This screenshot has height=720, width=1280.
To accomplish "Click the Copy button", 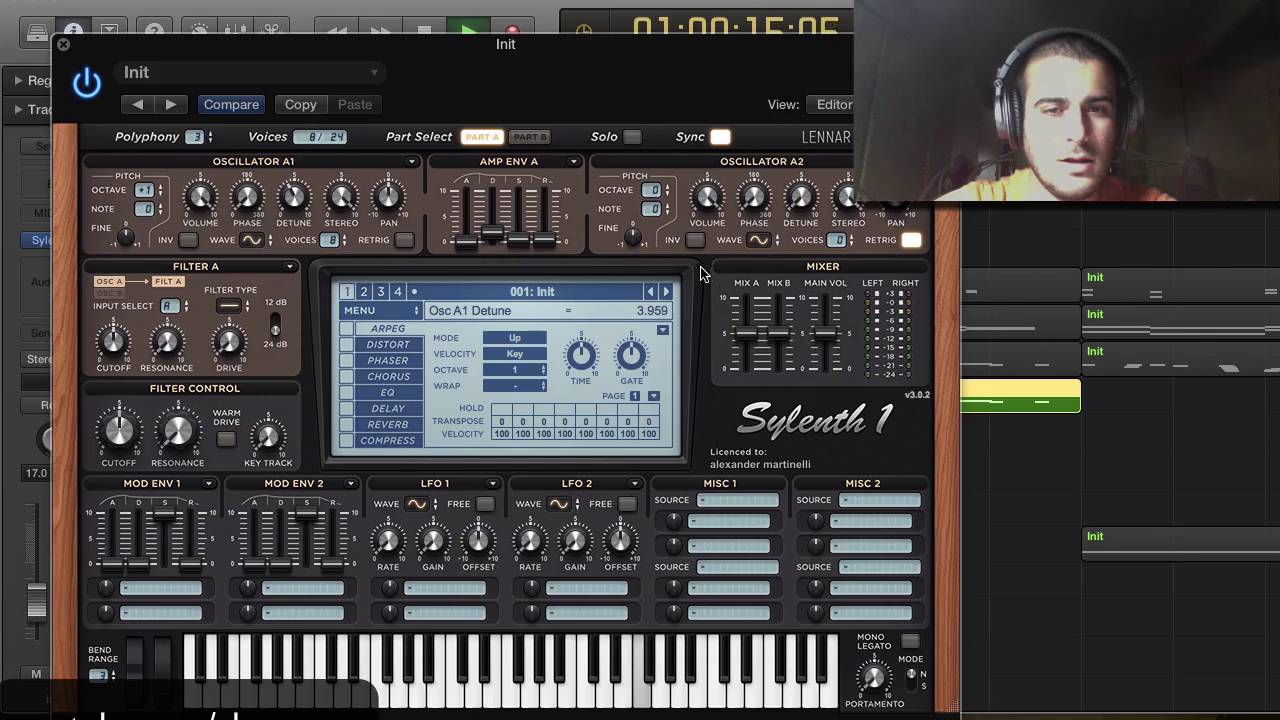I will click(300, 104).
